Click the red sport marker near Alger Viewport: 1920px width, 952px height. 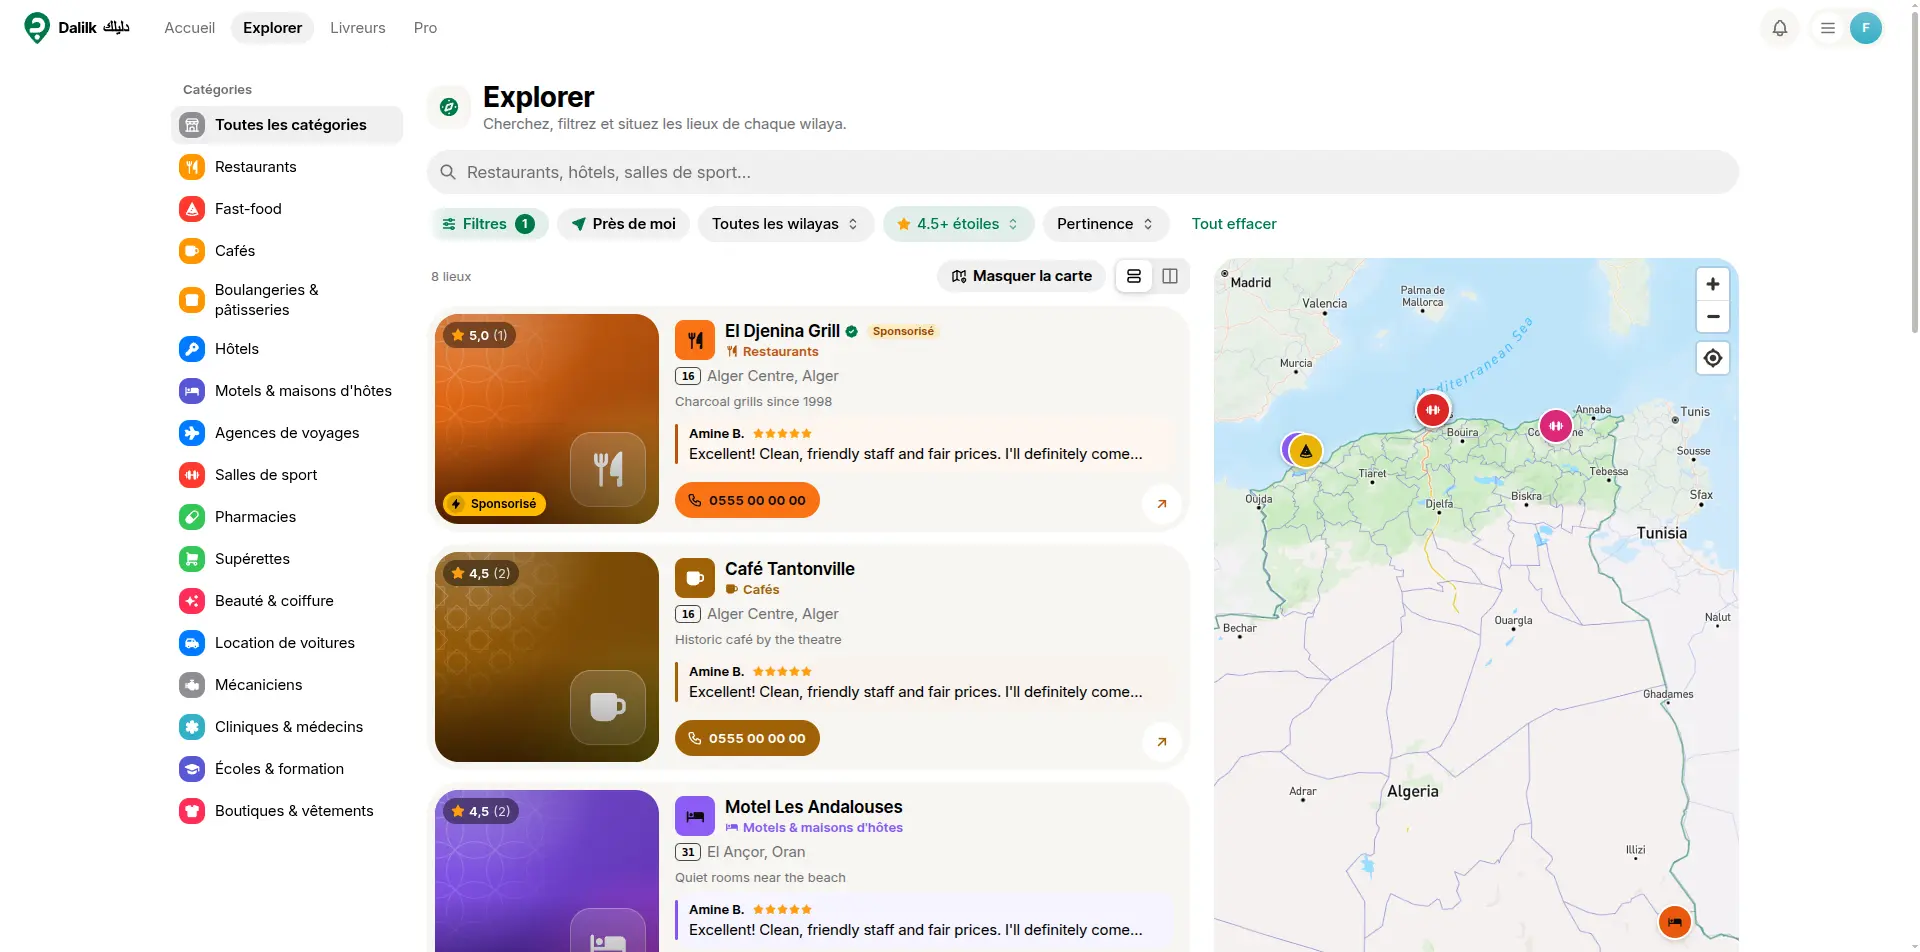[x=1433, y=409]
